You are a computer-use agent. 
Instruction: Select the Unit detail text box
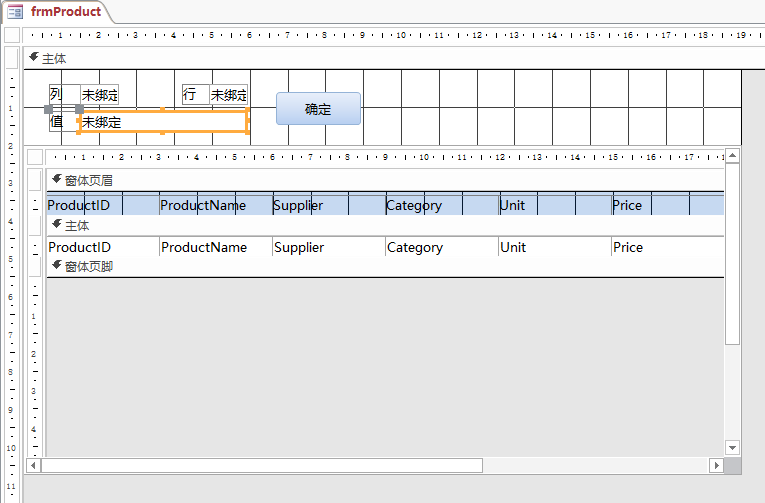click(x=555, y=247)
